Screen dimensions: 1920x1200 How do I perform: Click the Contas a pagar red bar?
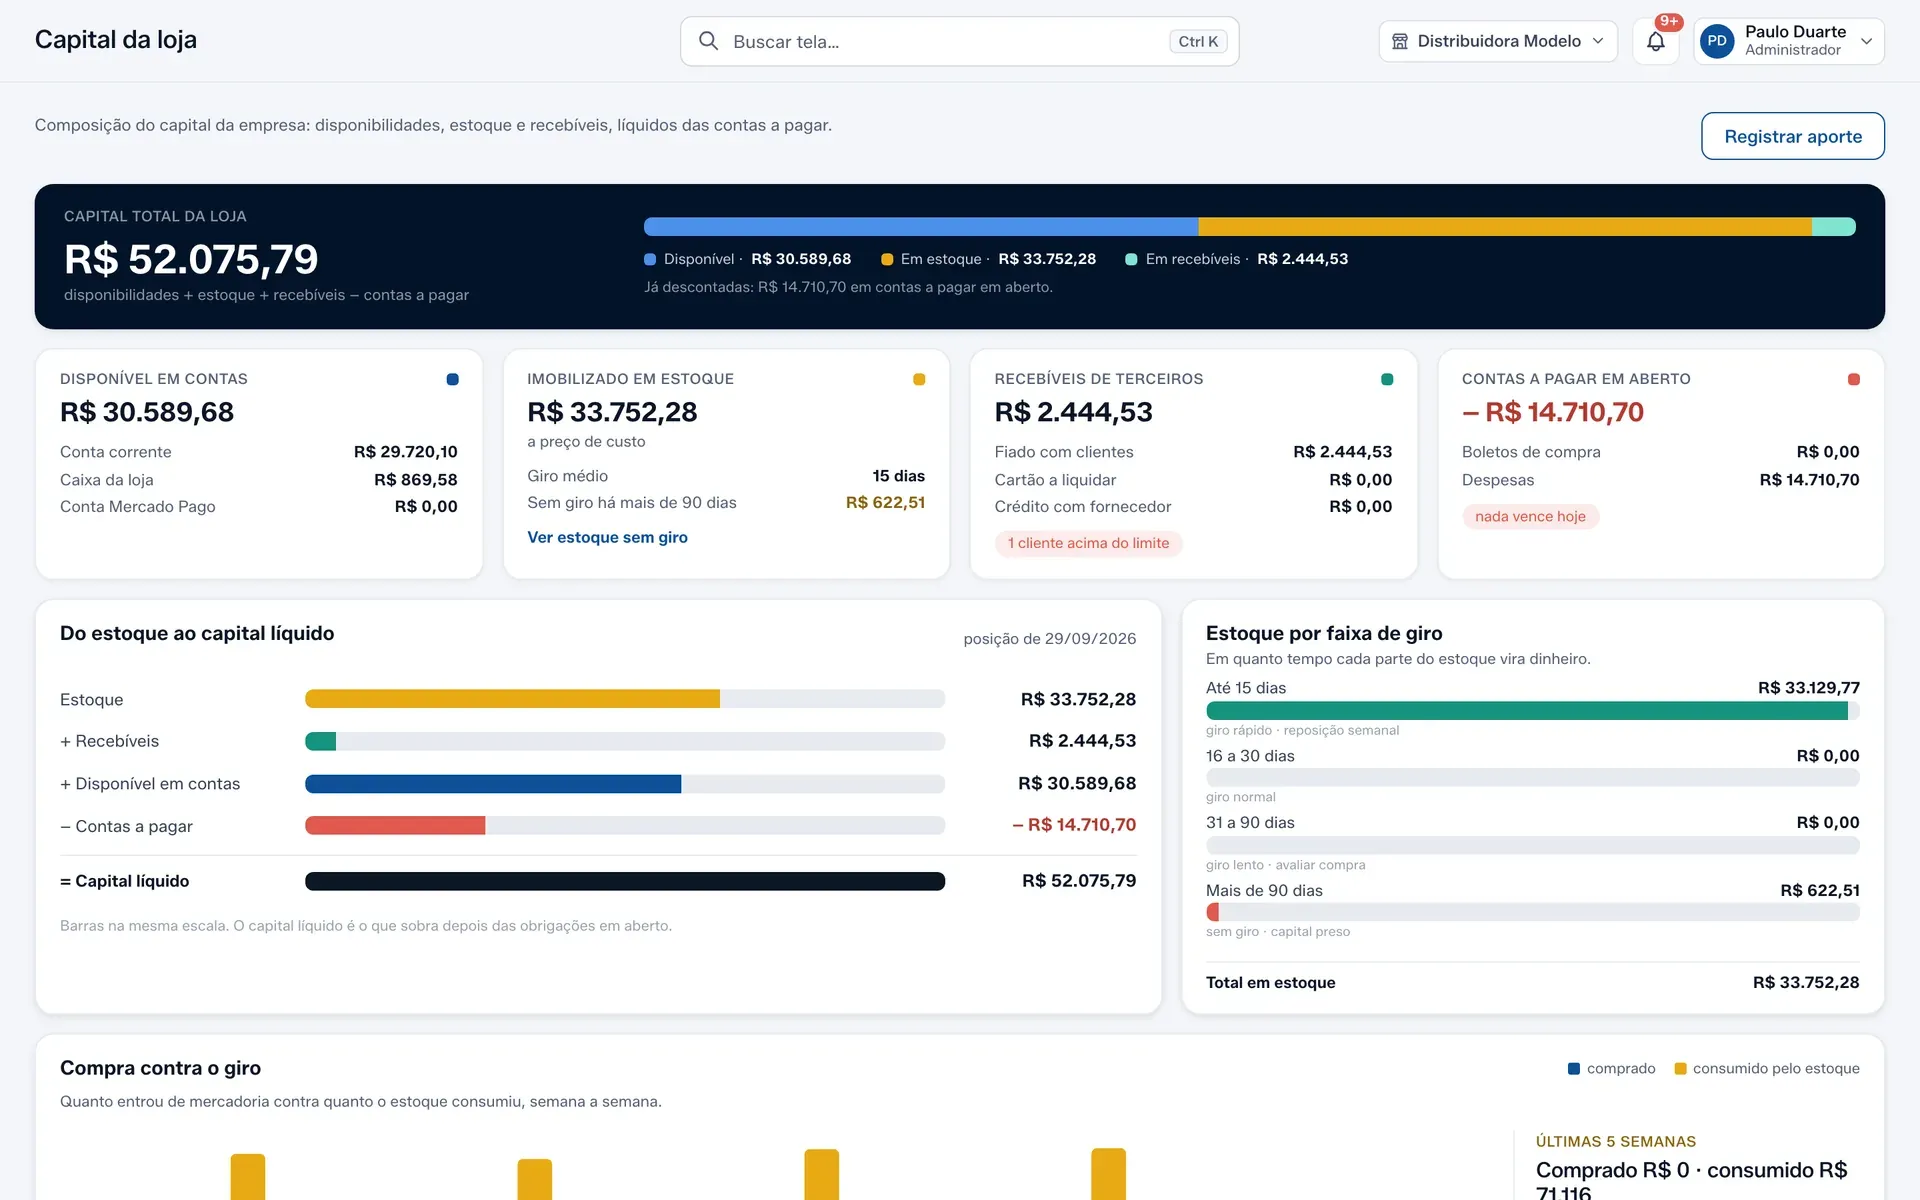[x=395, y=826]
